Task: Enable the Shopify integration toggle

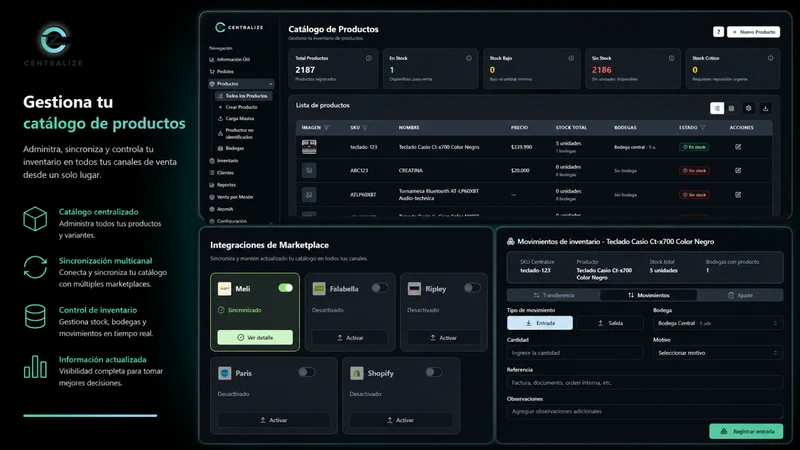Action: pyautogui.click(x=434, y=372)
